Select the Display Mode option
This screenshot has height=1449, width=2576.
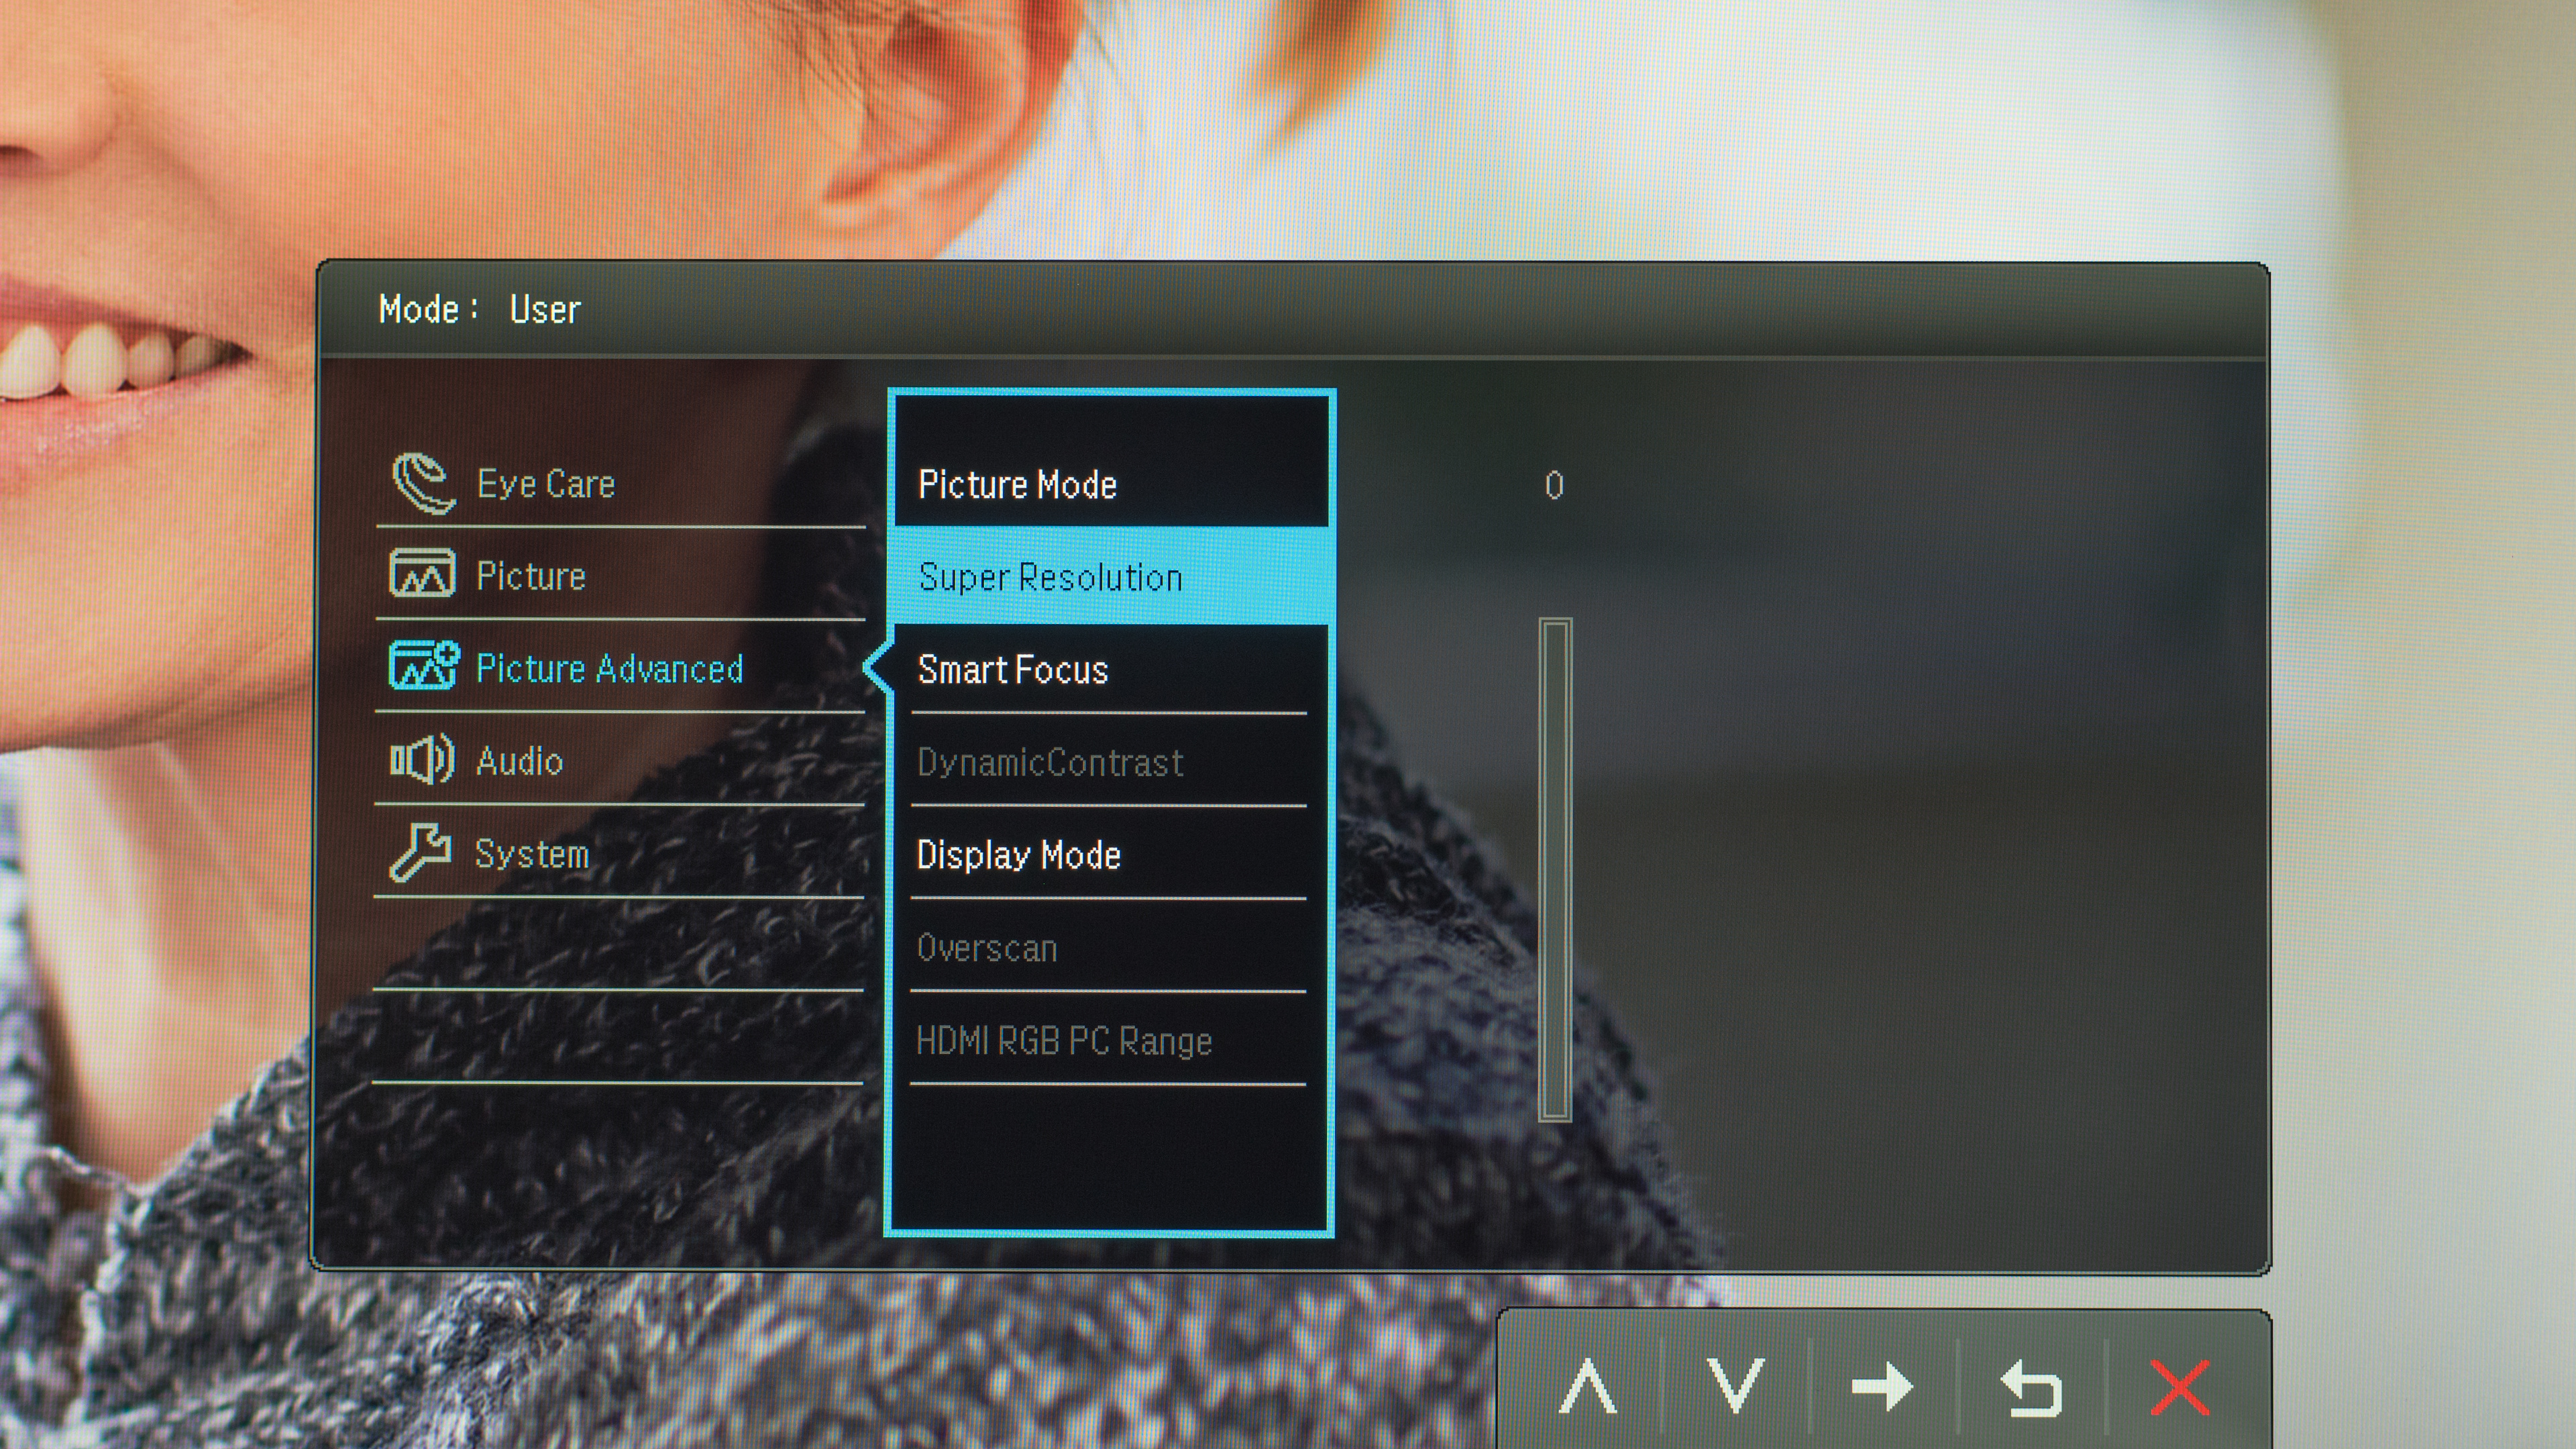coord(1109,855)
